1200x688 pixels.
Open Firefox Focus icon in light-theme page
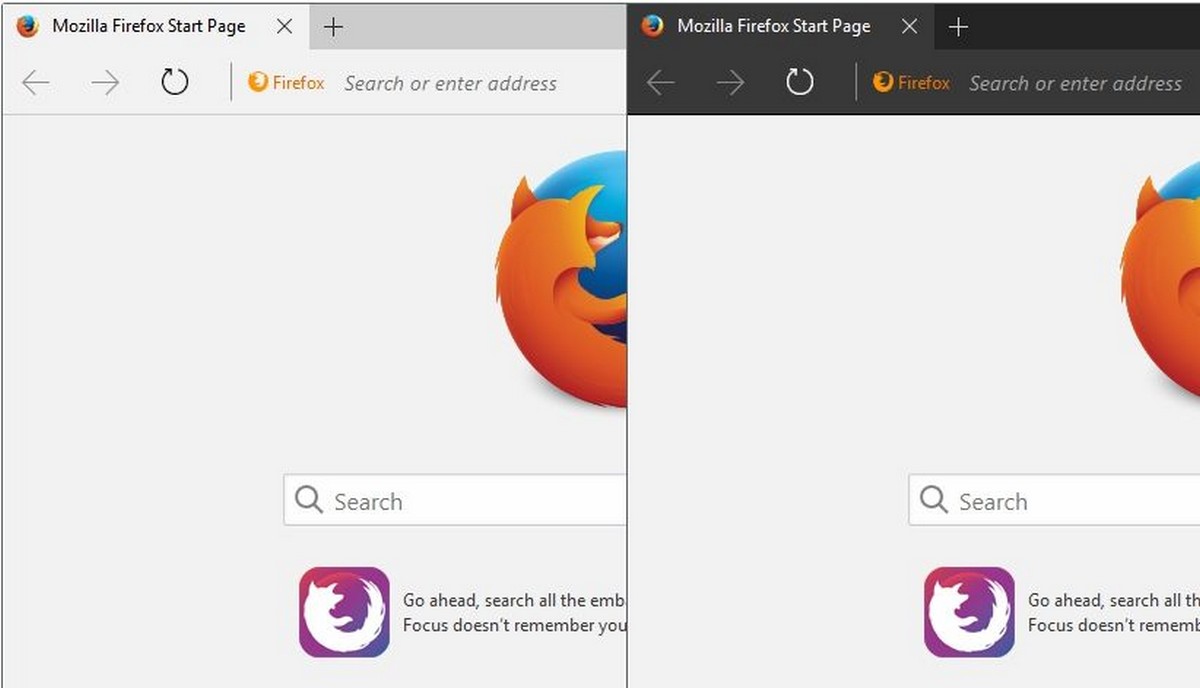[x=344, y=612]
